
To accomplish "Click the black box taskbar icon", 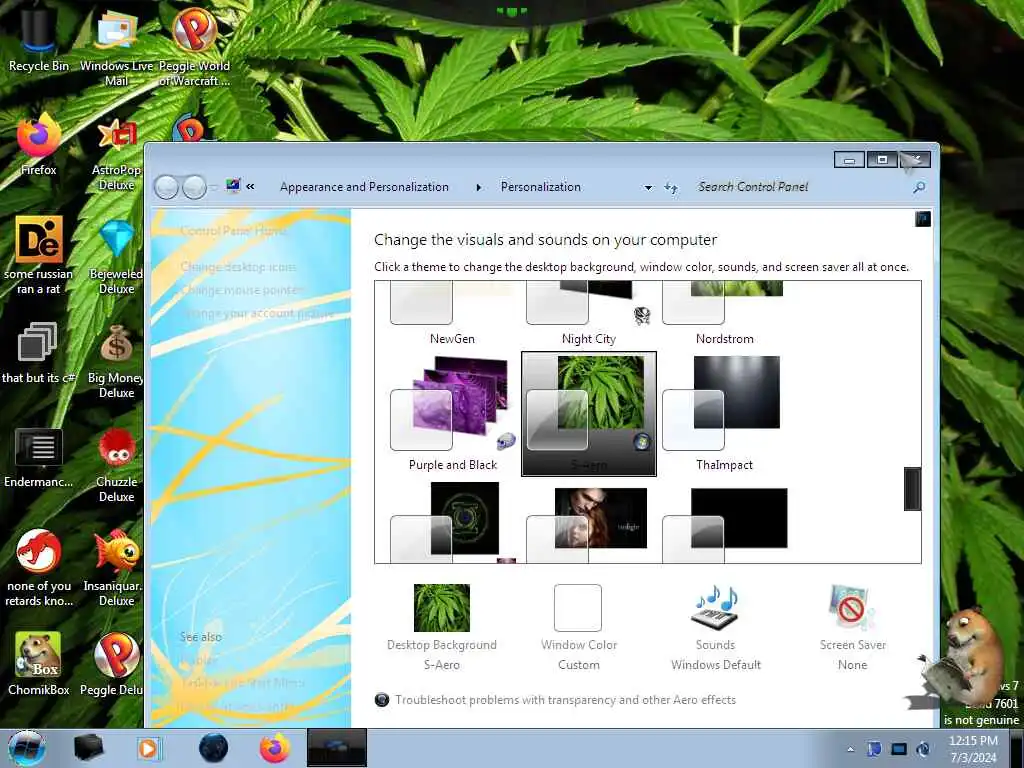I will click(89, 748).
